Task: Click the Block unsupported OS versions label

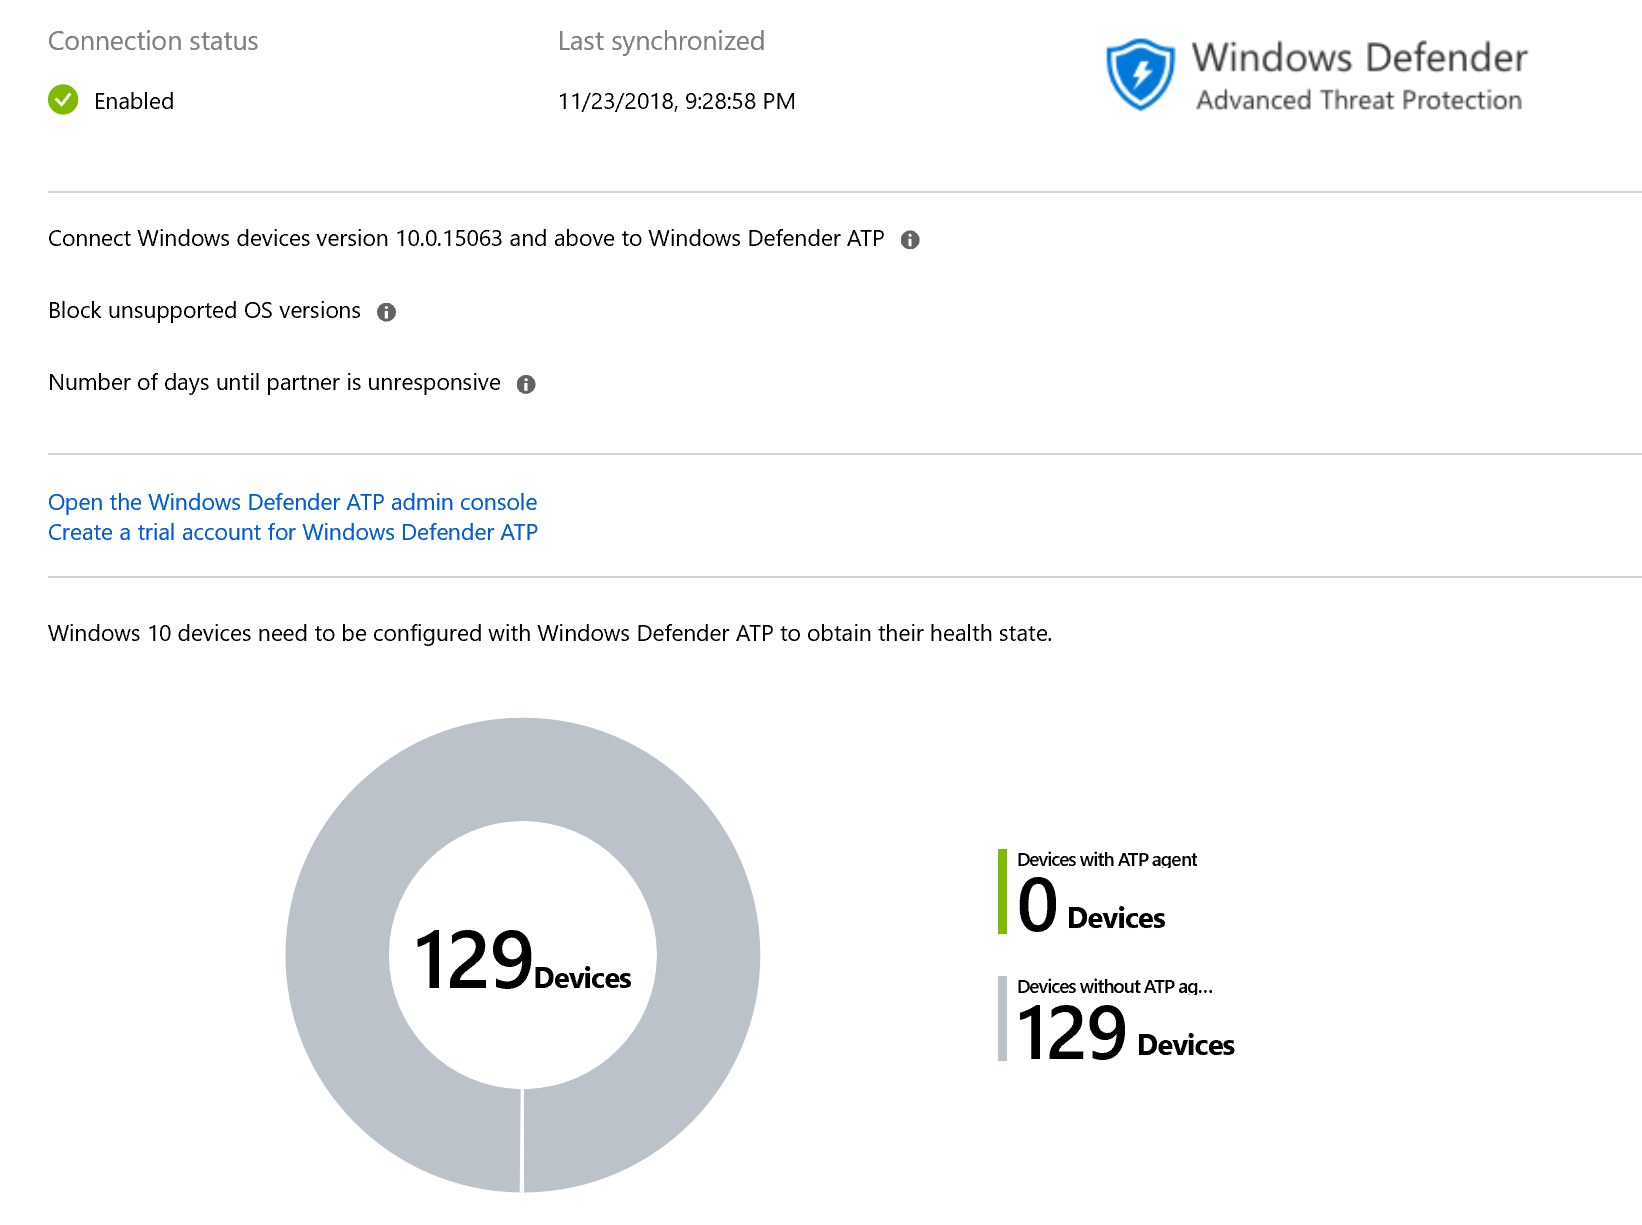Action: (x=204, y=311)
